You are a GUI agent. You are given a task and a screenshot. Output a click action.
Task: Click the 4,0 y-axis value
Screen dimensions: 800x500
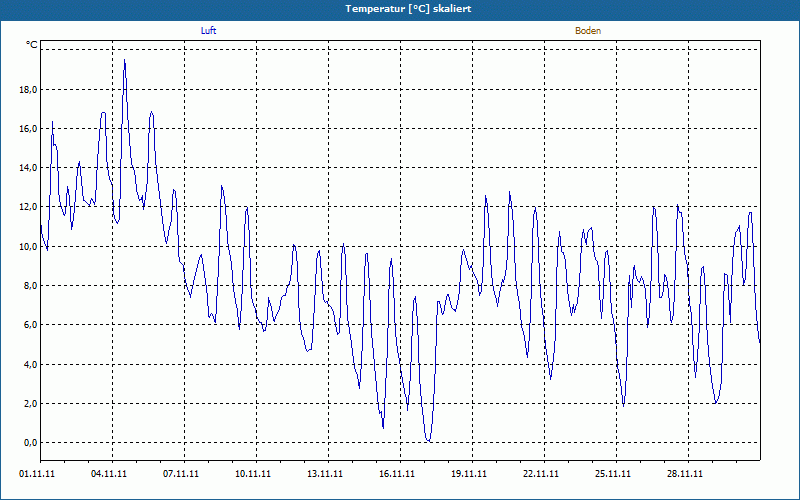tap(32, 364)
